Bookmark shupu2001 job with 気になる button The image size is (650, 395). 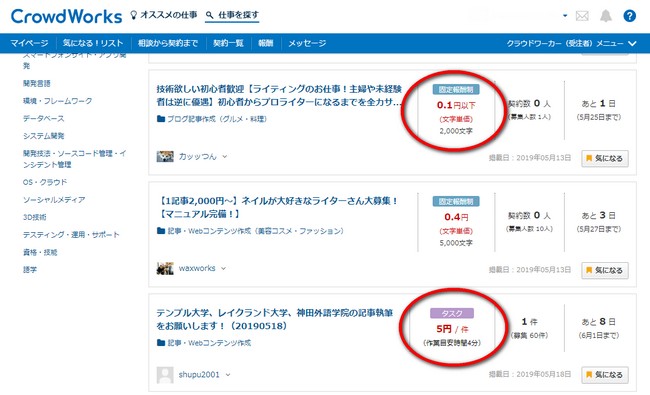pos(605,375)
